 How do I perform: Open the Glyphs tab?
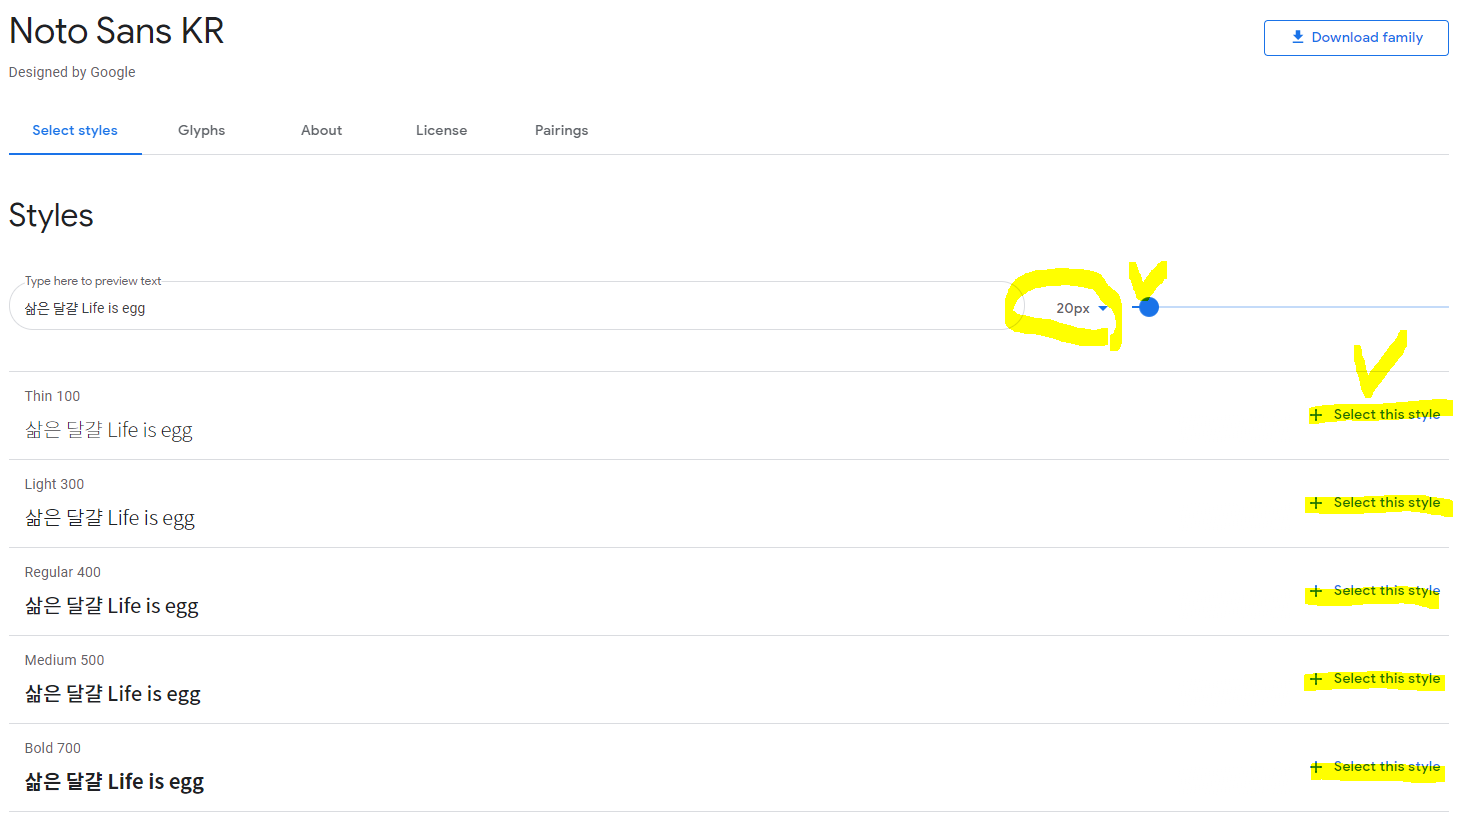click(201, 130)
